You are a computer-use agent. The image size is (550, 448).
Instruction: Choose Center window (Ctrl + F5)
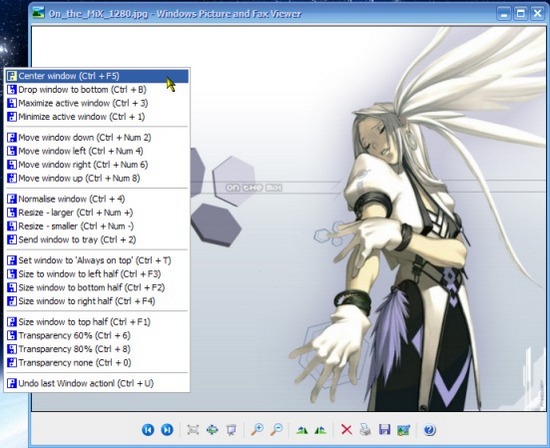(97, 76)
